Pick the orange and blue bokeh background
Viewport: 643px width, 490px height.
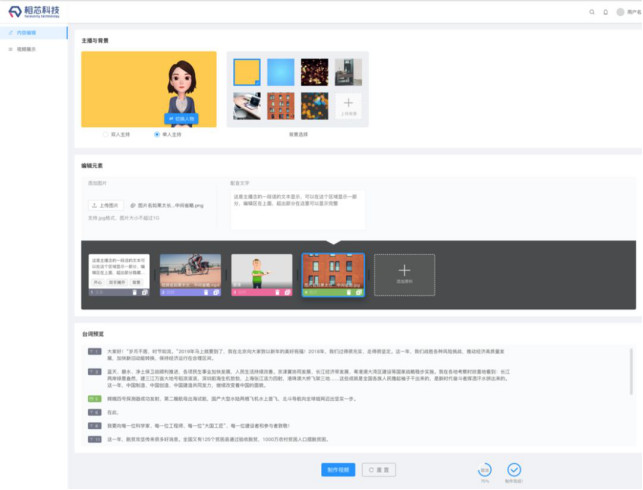tap(315, 106)
